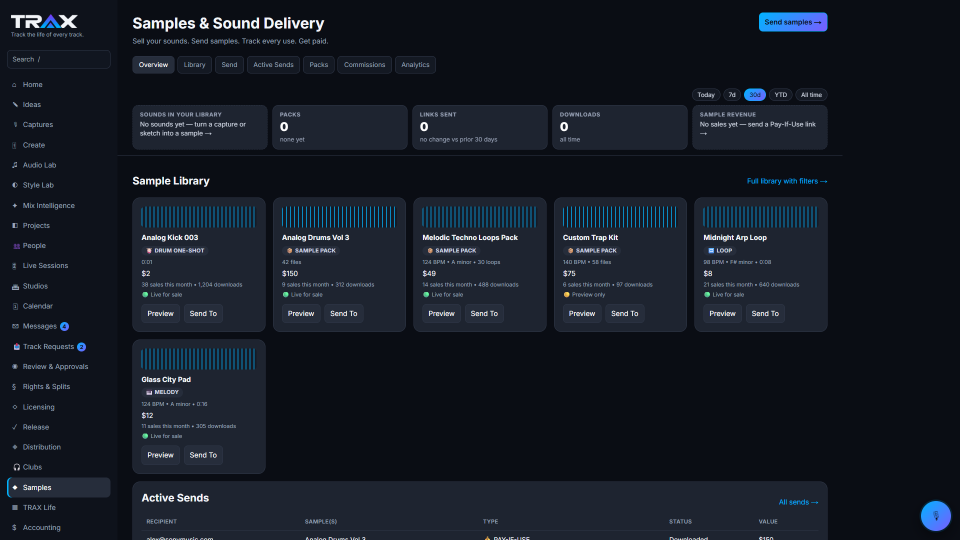
Task: Click the Sample Revenue card
Action: click(760, 127)
